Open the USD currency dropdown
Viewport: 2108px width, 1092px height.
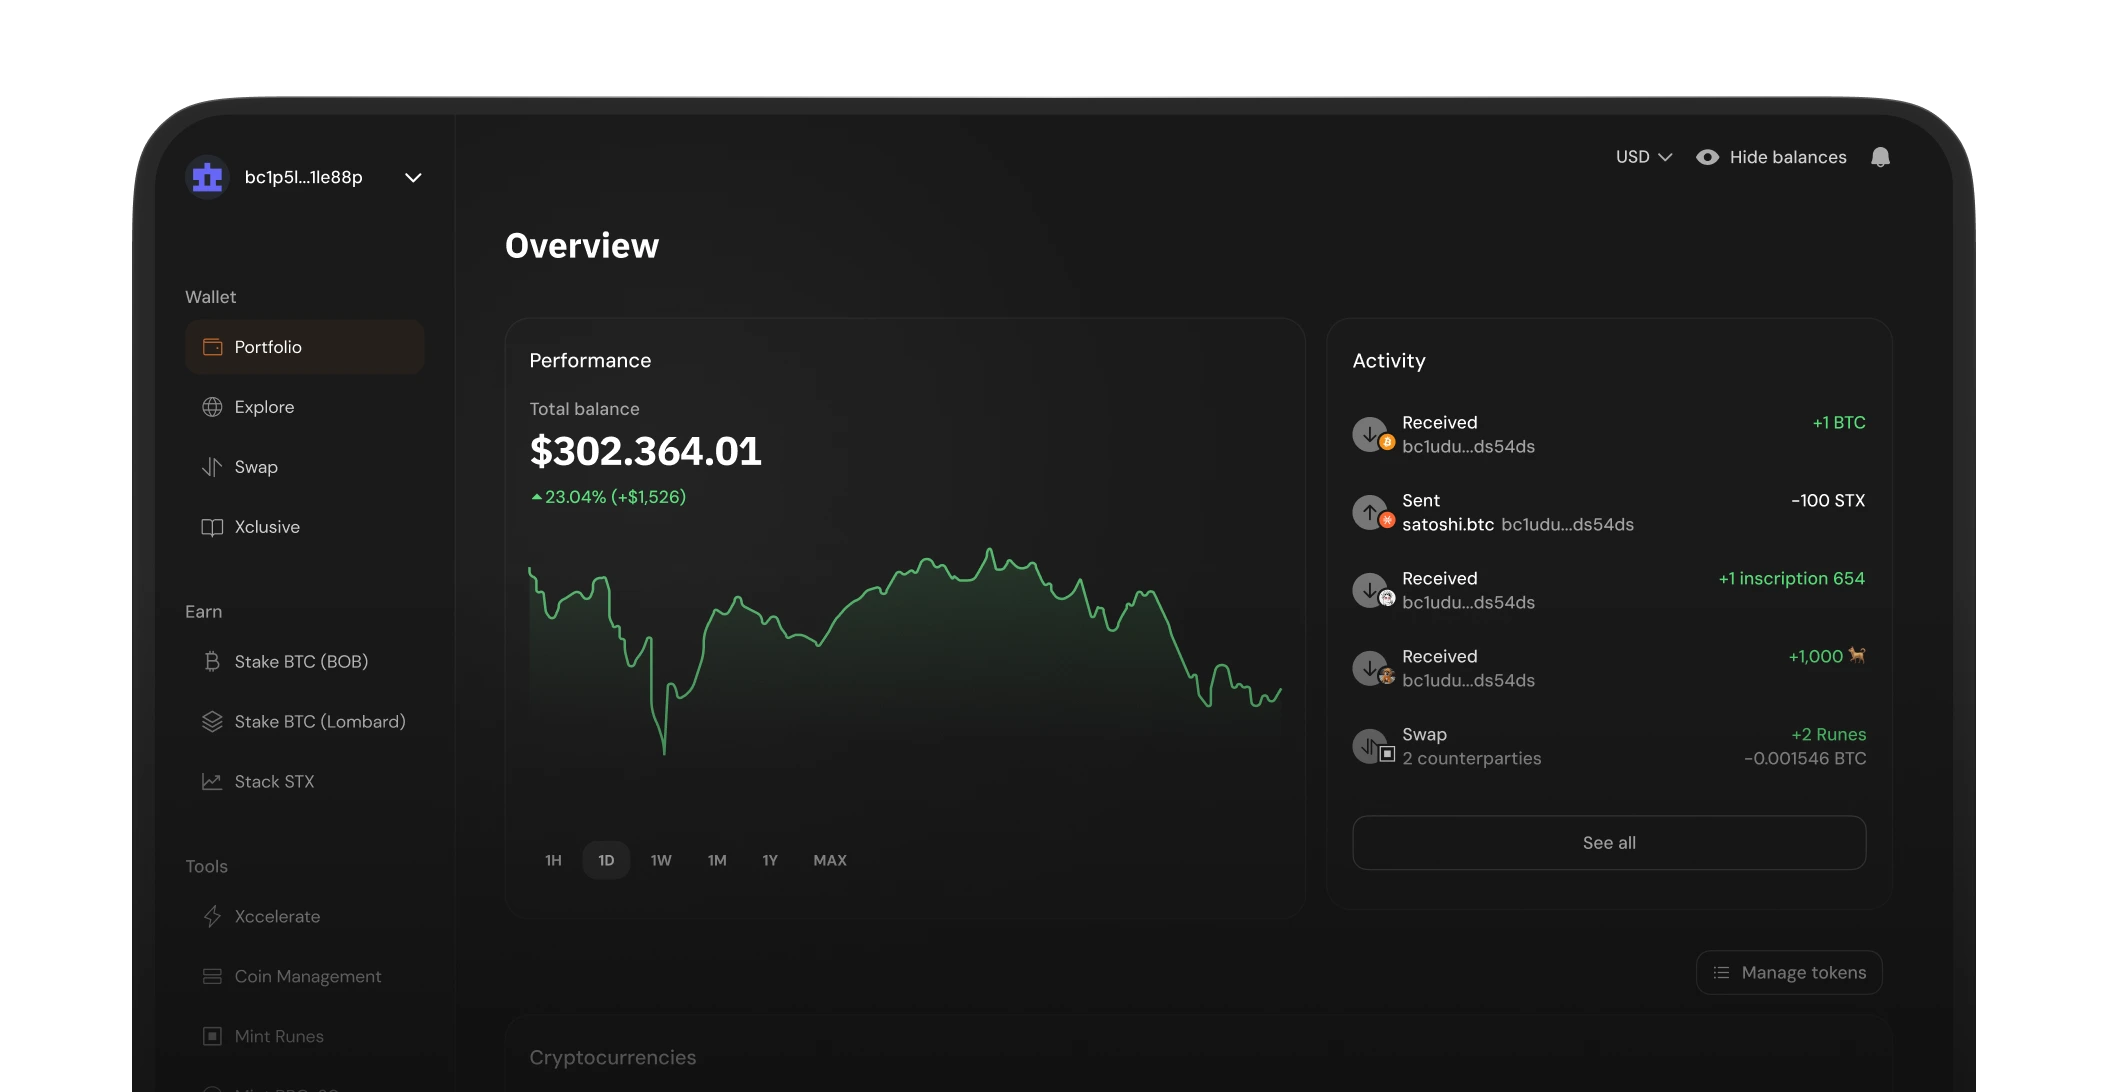(x=1643, y=157)
